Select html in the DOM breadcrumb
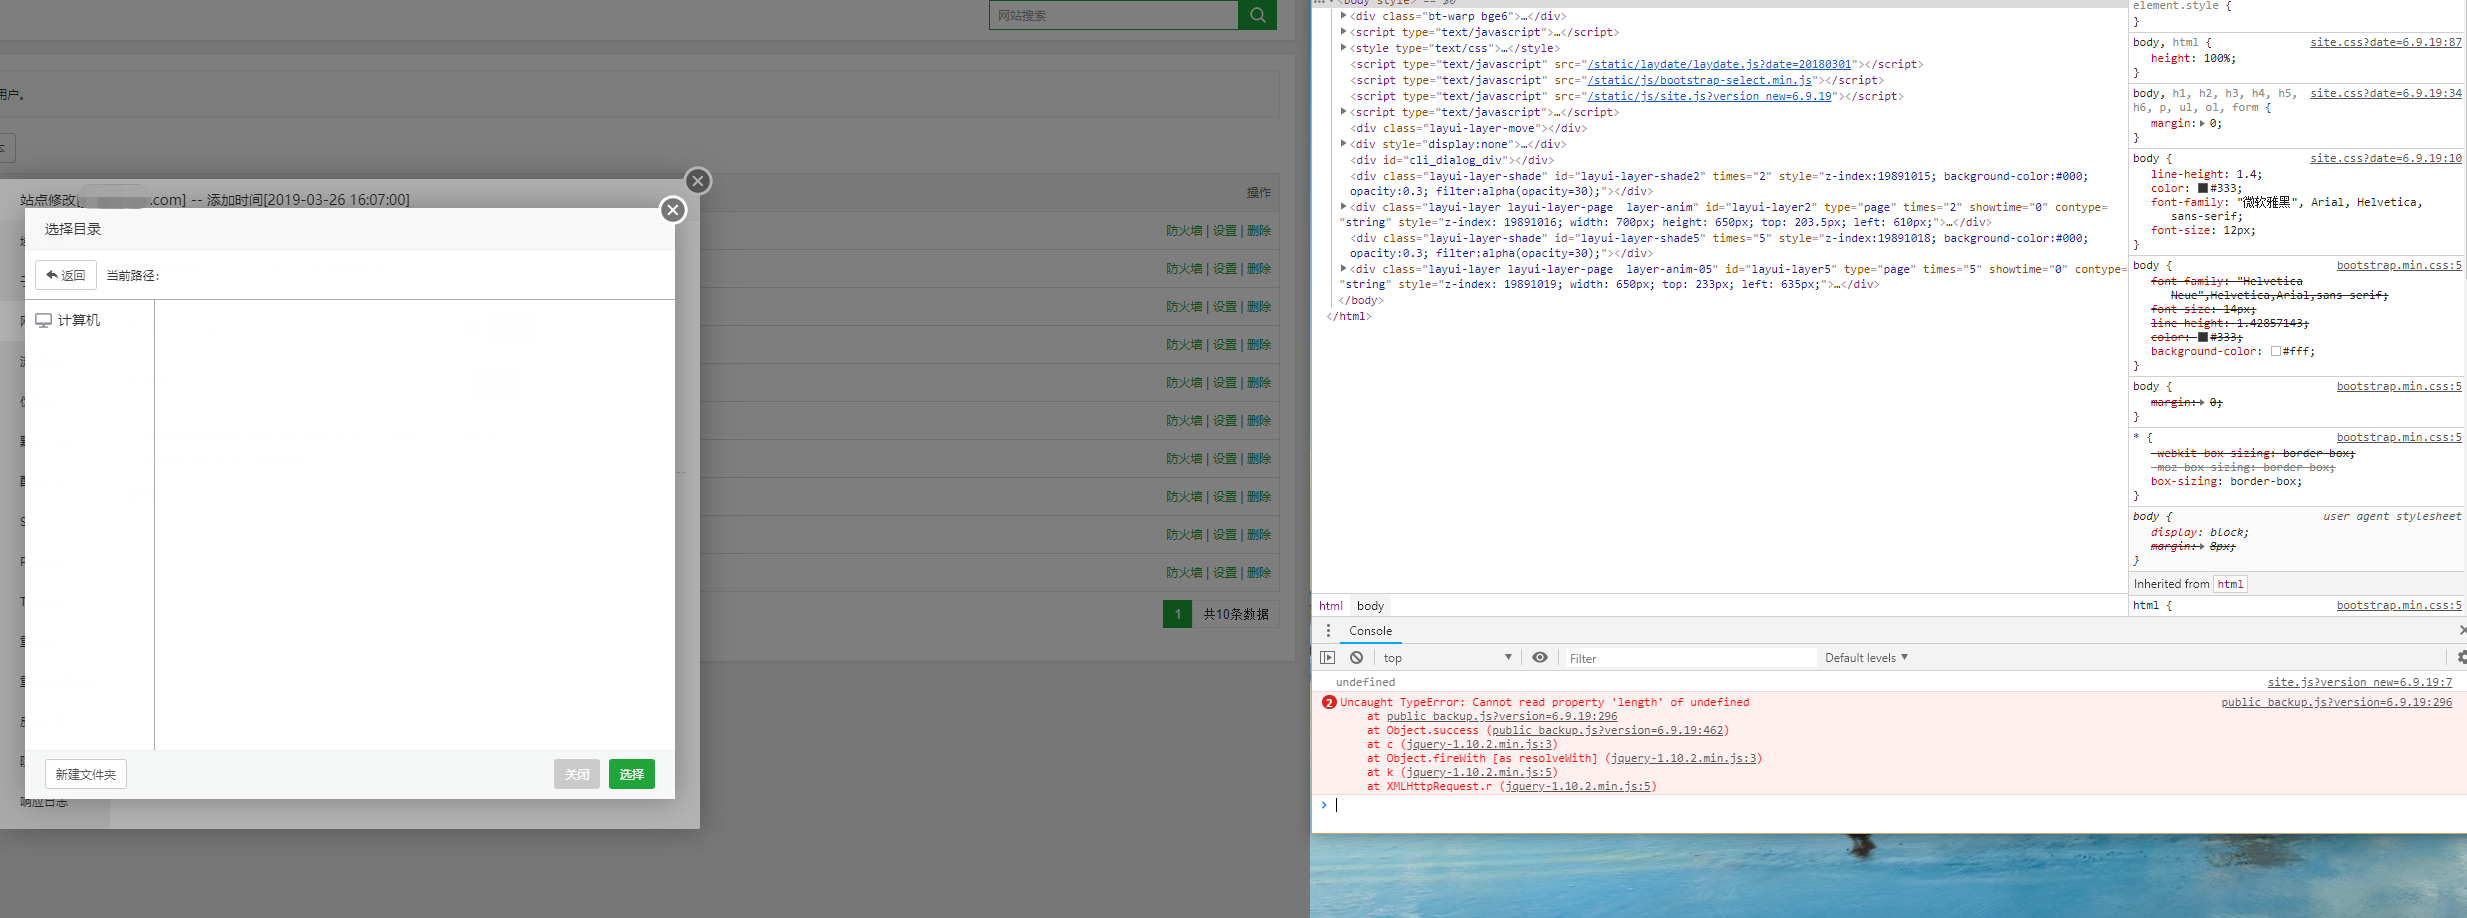The height and width of the screenshot is (918, 2467). (1330, 606)
